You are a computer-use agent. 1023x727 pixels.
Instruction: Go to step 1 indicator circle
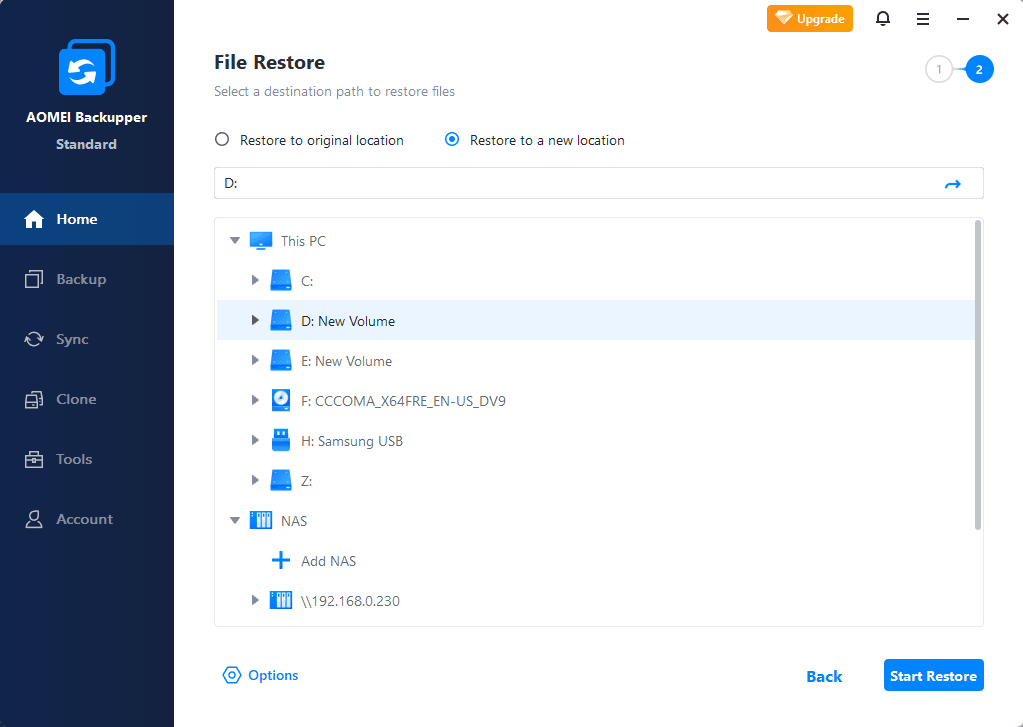click(938, 70)
